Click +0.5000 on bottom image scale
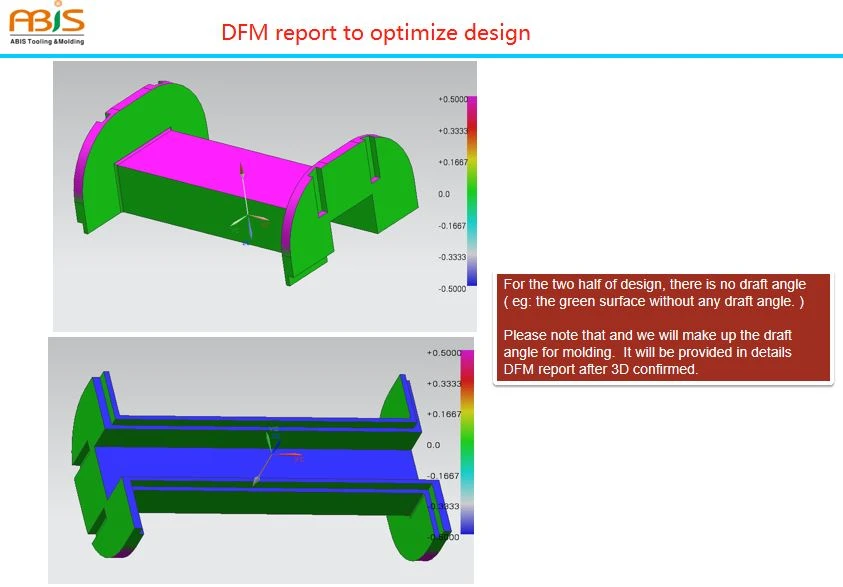 tap(444, 353)
